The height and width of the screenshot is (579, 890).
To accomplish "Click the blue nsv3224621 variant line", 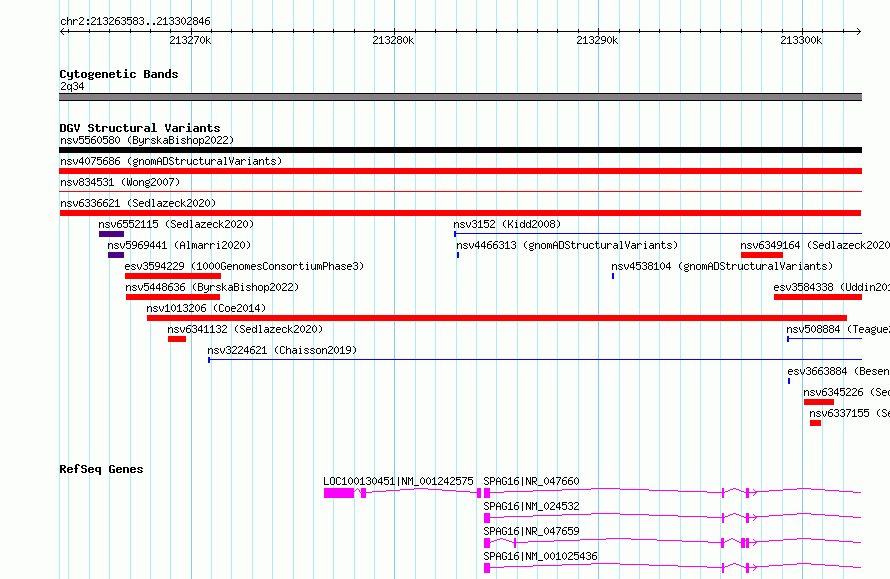I will tap(535, 360).
